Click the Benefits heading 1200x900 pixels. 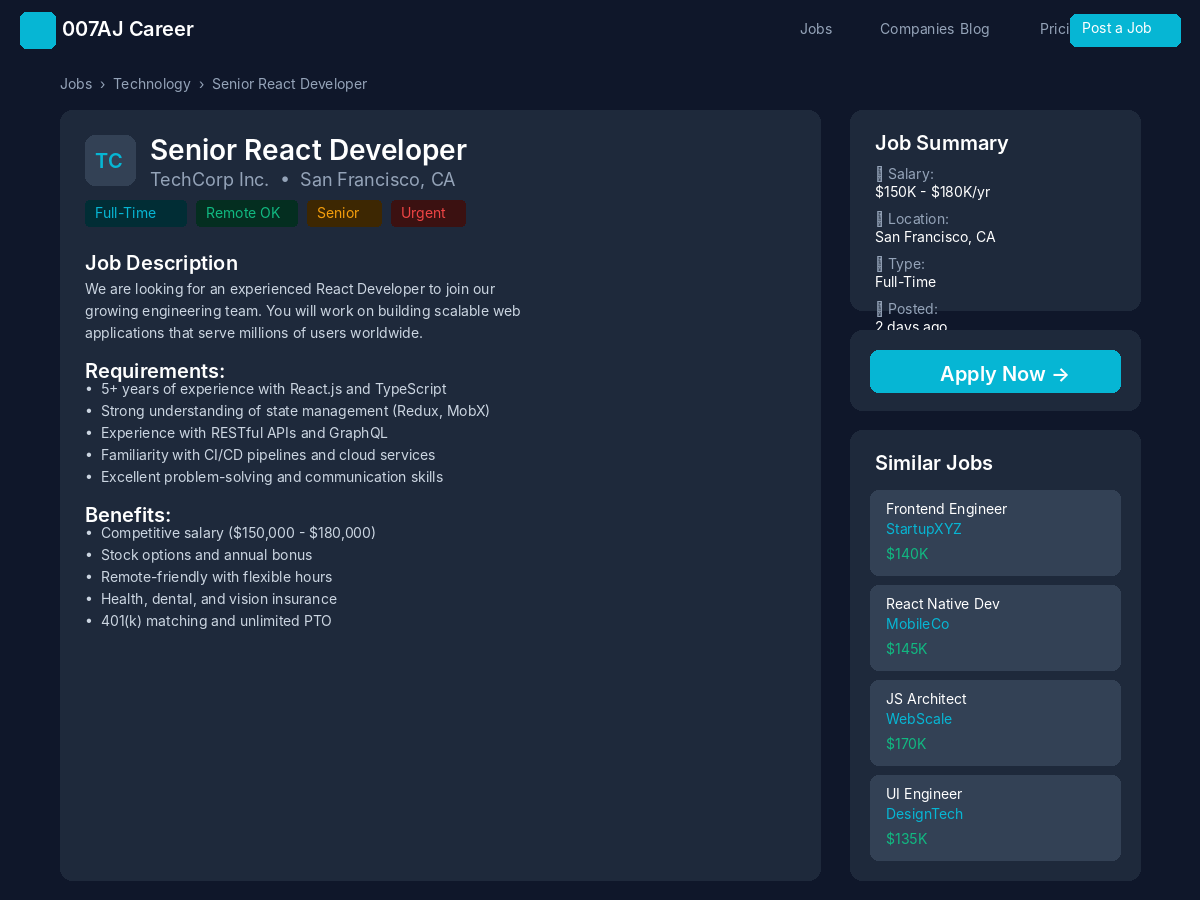click(x=128, y=515)
